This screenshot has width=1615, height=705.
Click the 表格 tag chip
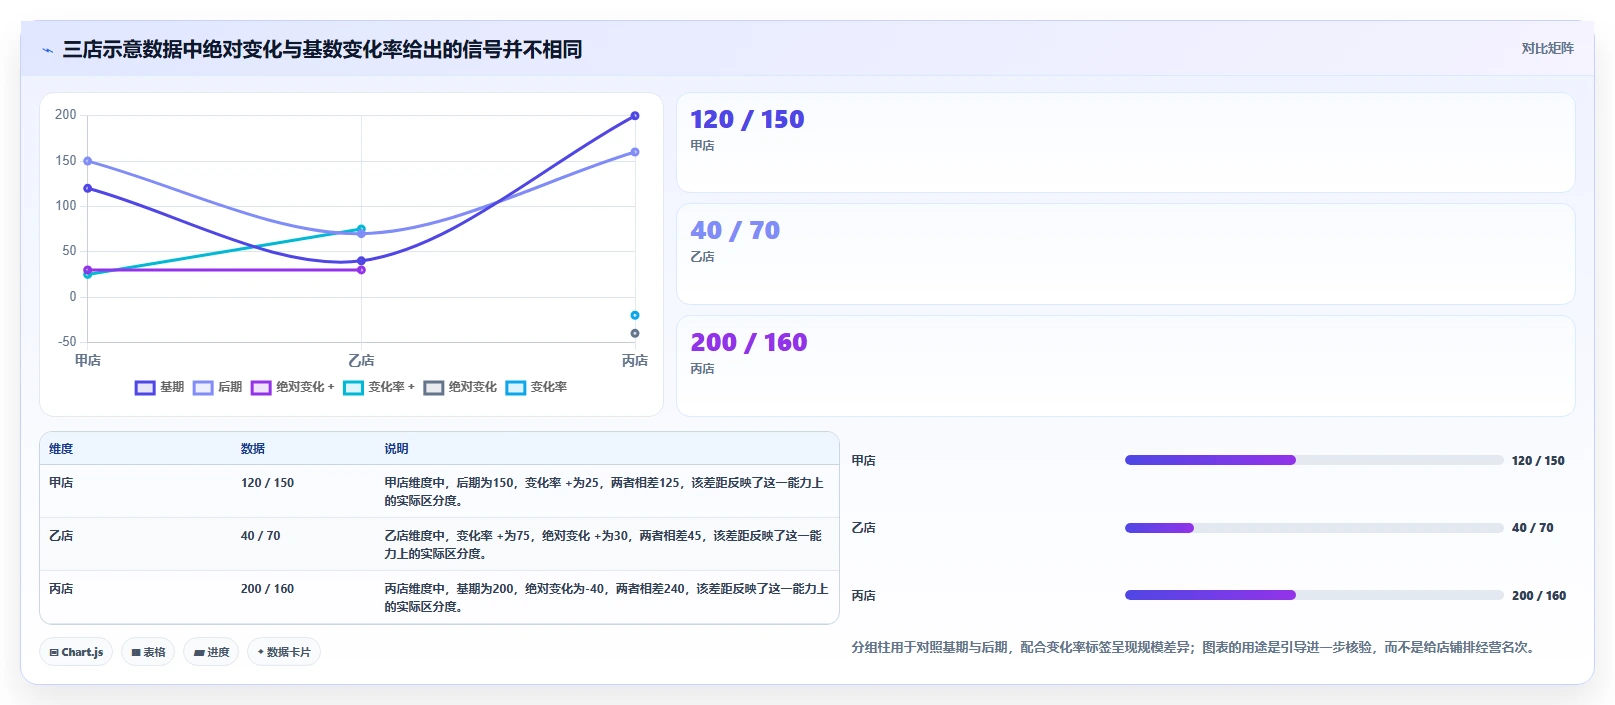tap(148, 652)
